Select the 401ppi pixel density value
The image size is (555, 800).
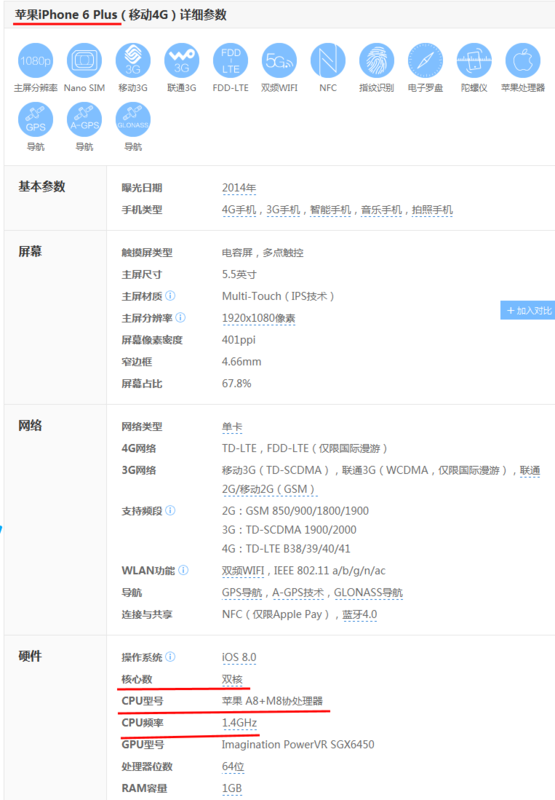click(x=239, y=340)
